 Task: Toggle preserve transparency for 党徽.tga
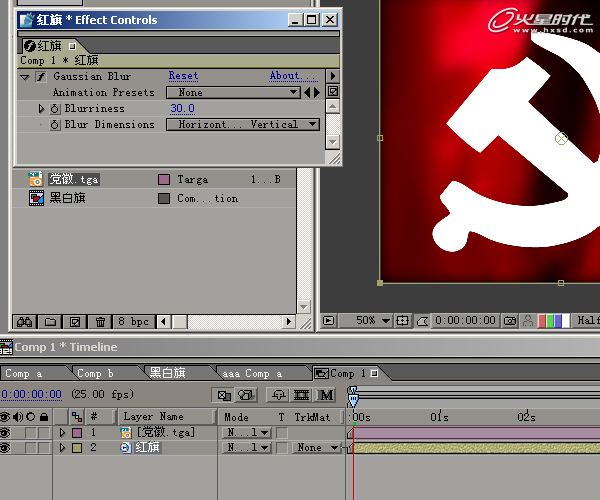282,433
